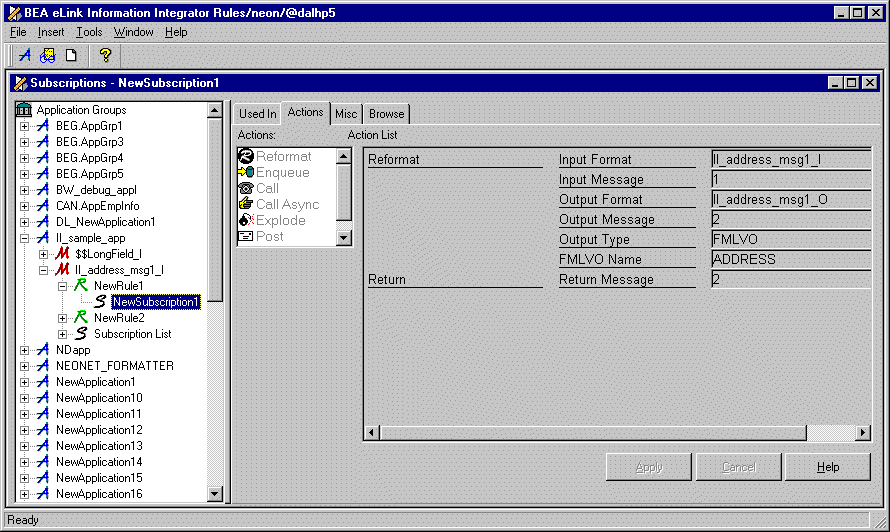
Task: Click the BEG.AppGrp1 application icon
Action: pyautogui.click(x=43, y=125)
